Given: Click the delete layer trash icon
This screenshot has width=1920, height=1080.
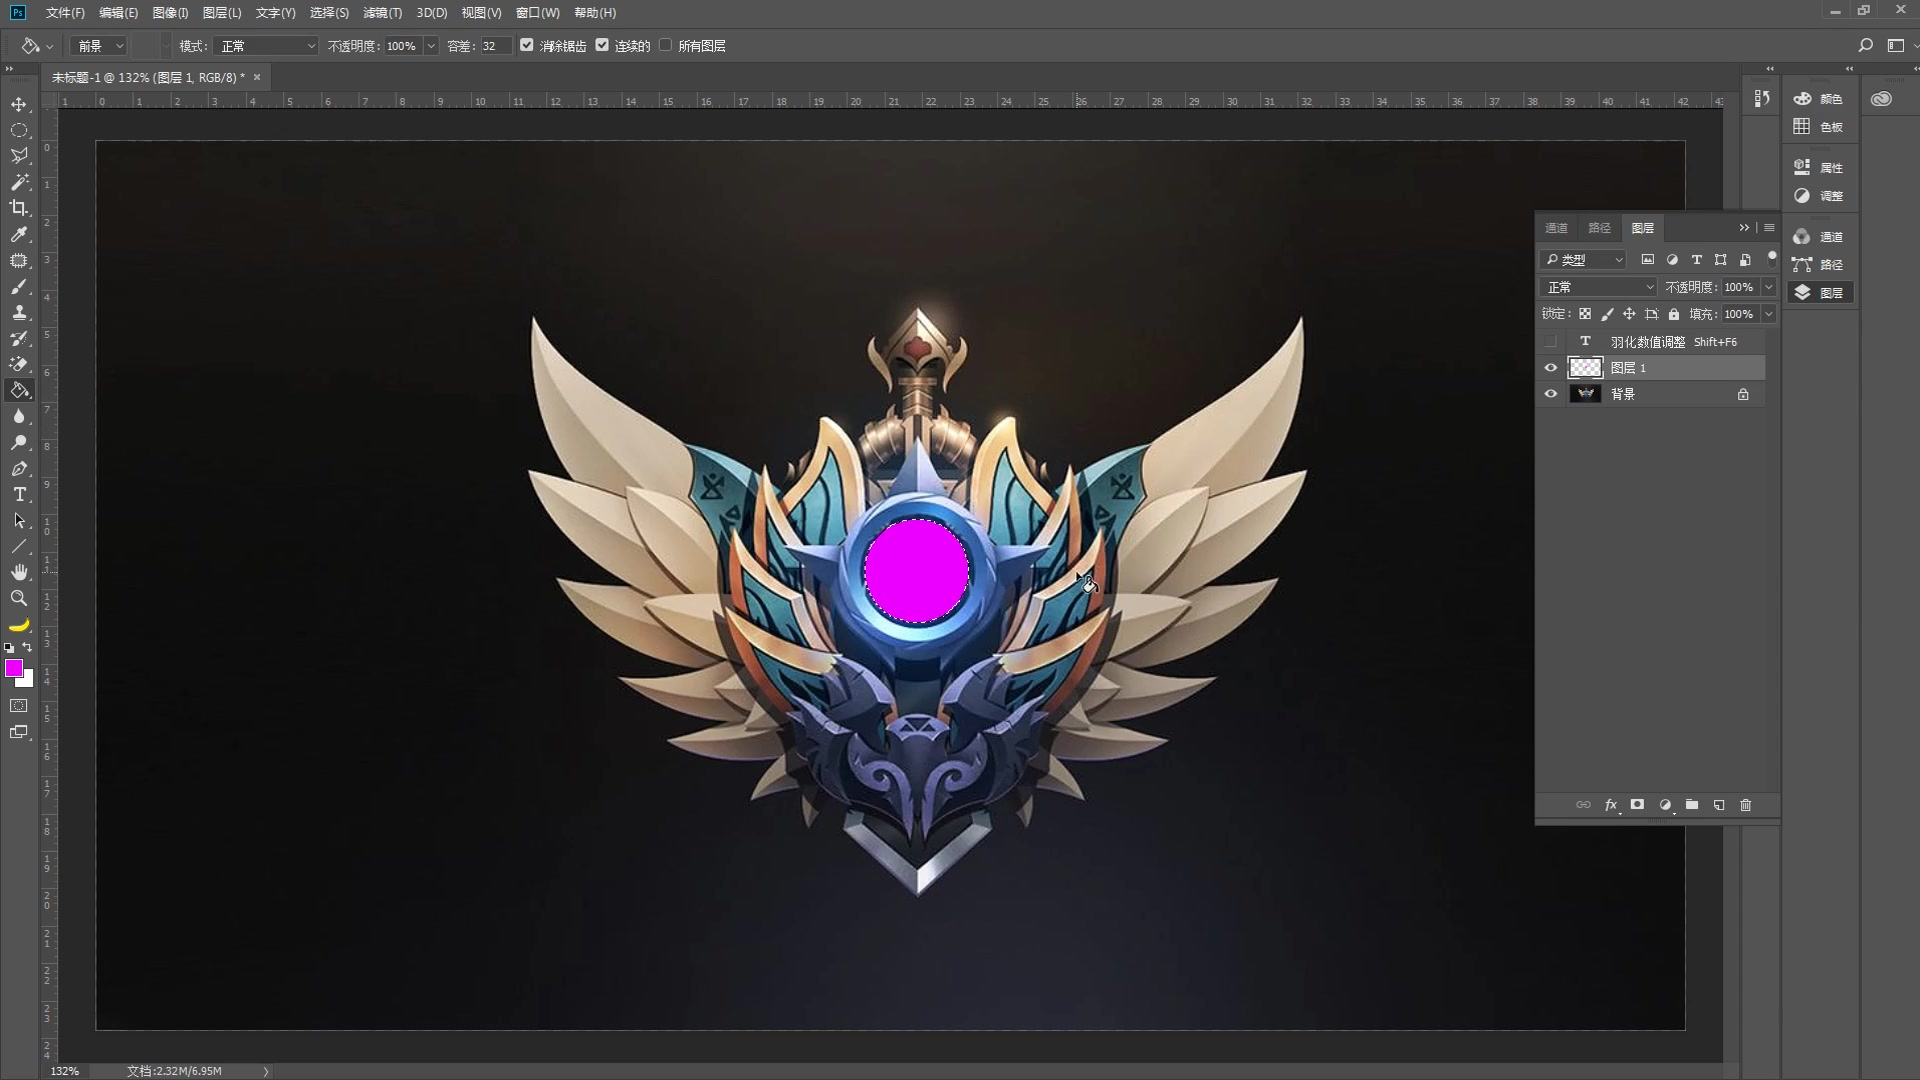Looking at the screenshot, I should pos(1746,805).
